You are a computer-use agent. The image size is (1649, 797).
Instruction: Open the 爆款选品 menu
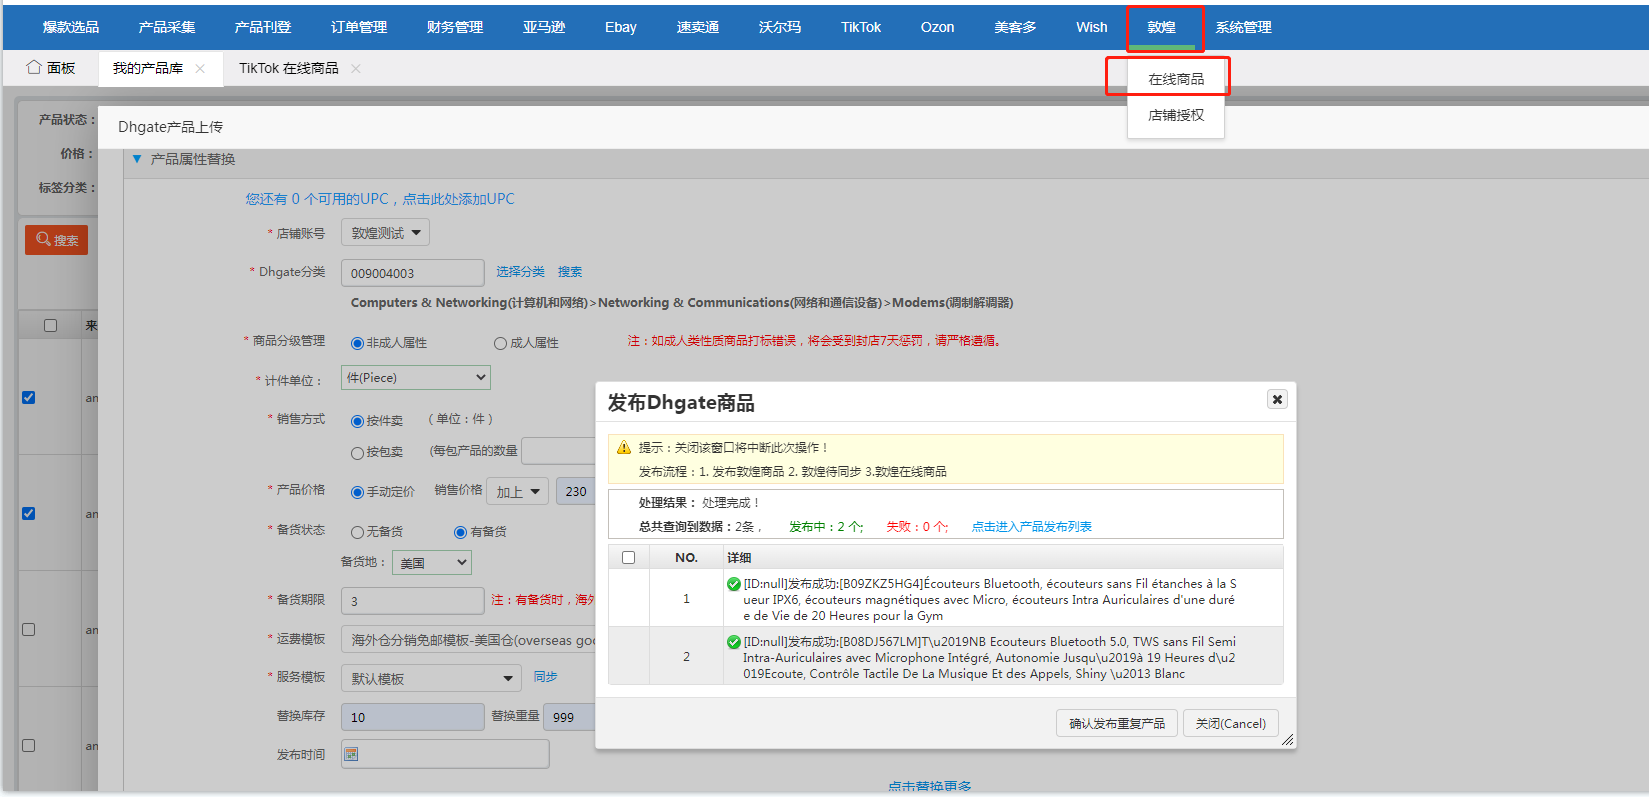point(70,27)
